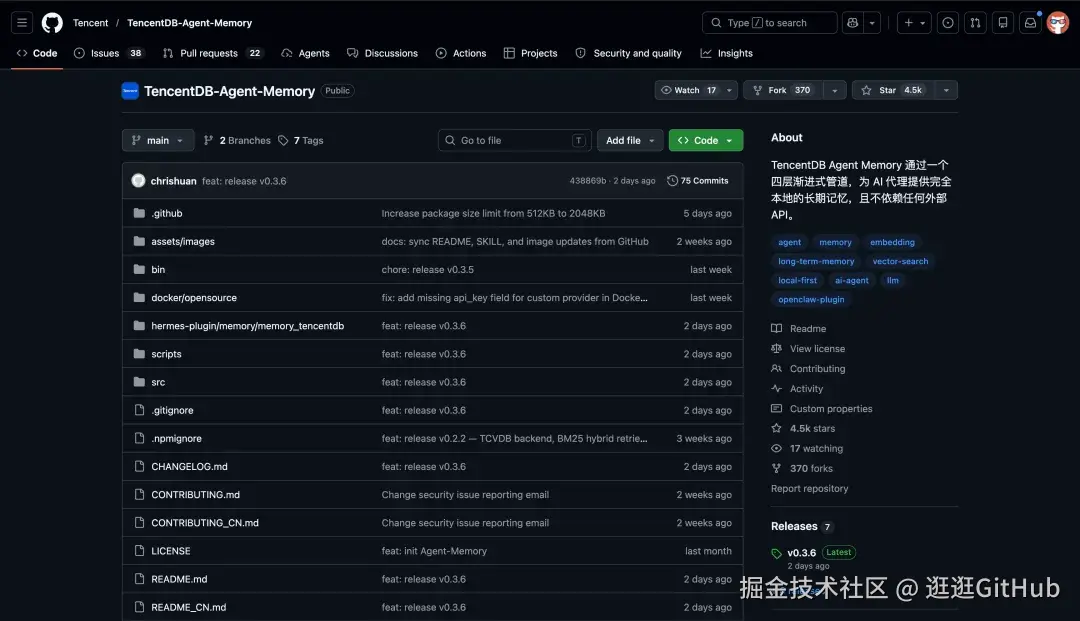Expand the Copilot dropdown arrow in header
Viewport: 1080px width, 621px height.
pyautogui.click(x=872, y=23)
